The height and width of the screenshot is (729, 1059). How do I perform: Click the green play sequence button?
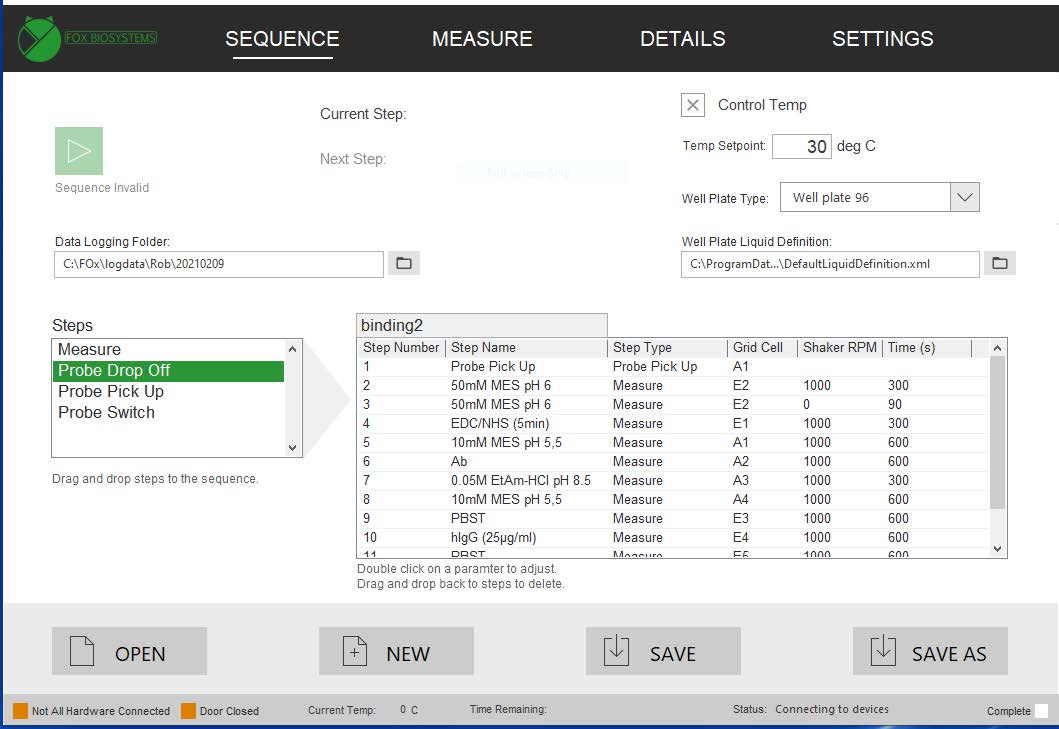pyautogui.click(x=79, y=151)
